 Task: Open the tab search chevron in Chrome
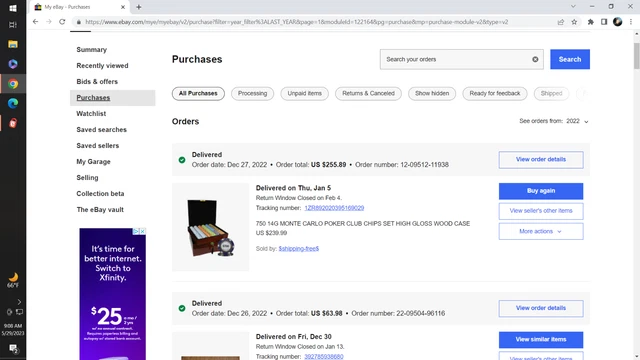(573, 7)
